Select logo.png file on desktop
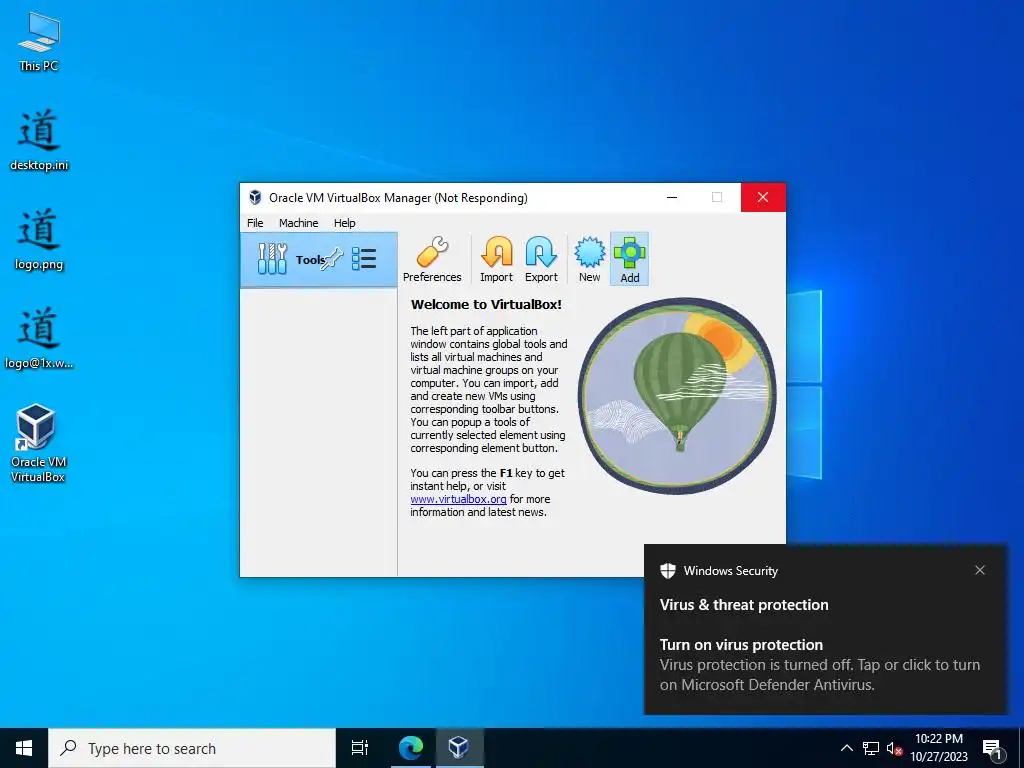Viewport: 1024px width, 768px height. click(39, 240)
